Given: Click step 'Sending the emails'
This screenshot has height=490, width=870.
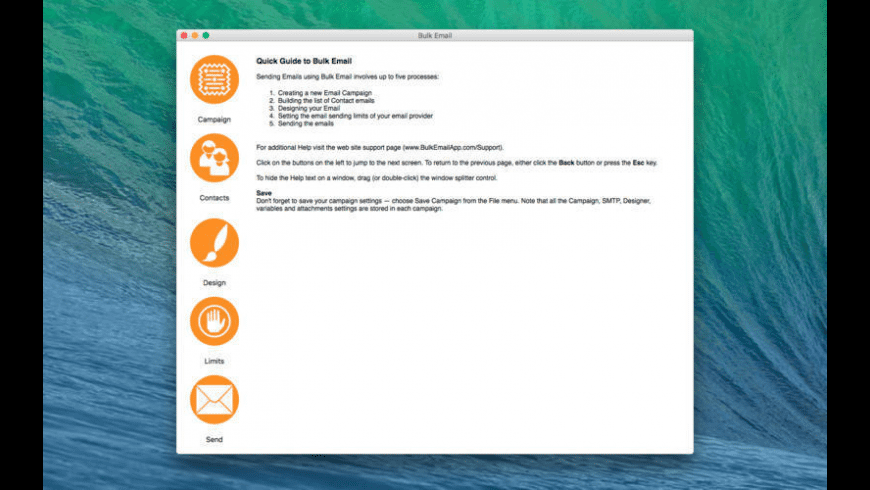Looking at the screenshot, I should (306, 124).
